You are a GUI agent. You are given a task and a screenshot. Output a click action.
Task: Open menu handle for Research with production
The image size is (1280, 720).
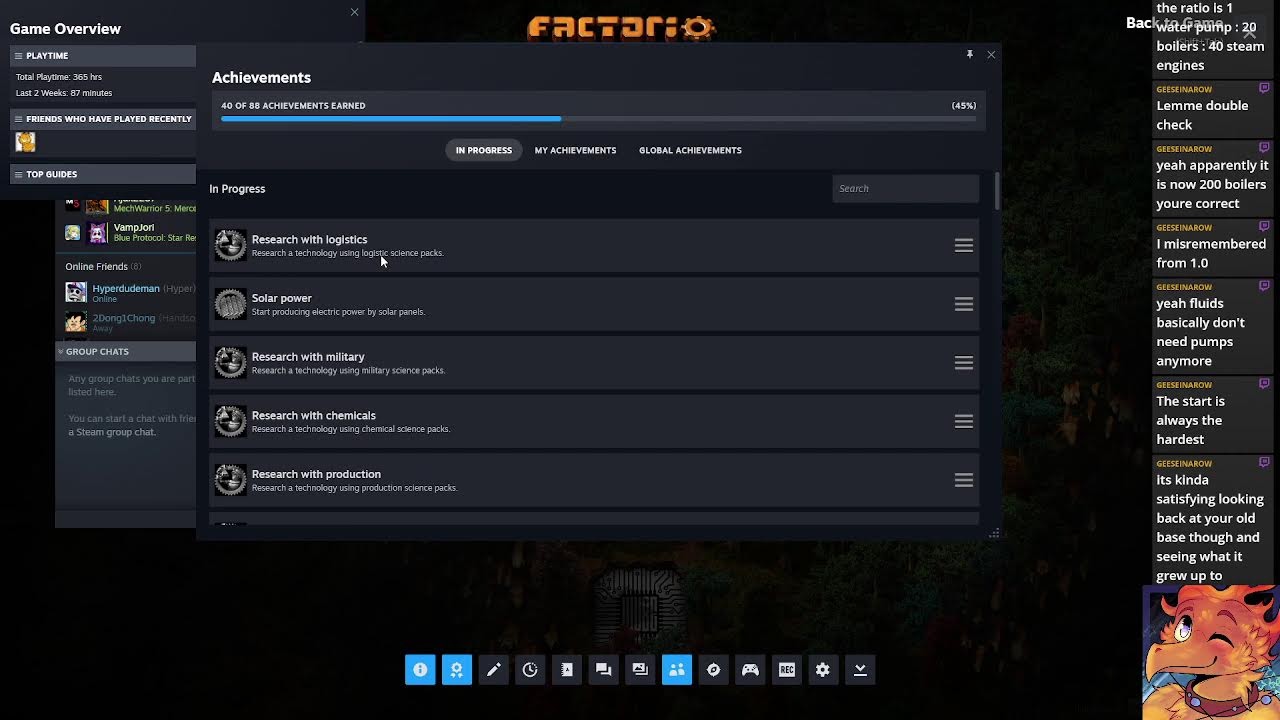click(964, 480)
